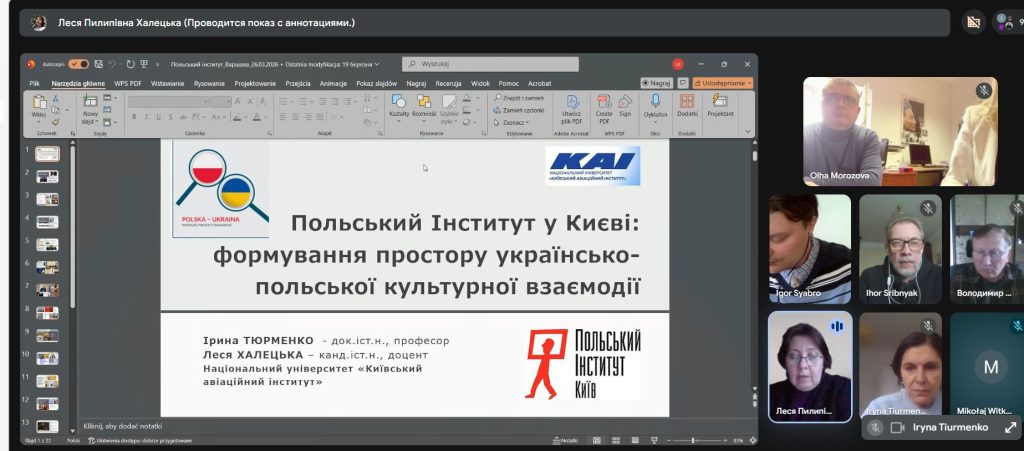
Task: Click the Rozmieść arrange icon
Action: [x=424, y=104]
